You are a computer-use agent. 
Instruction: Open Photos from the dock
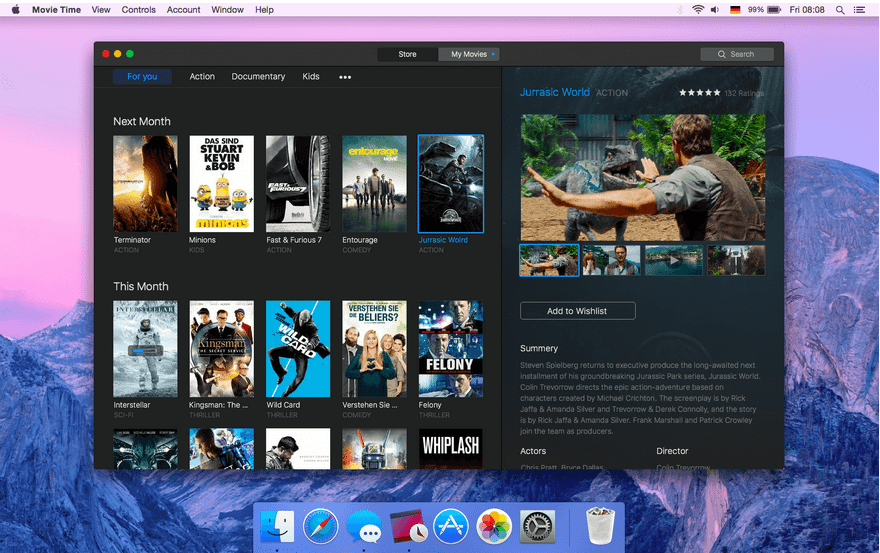click(x=494, y=526)
